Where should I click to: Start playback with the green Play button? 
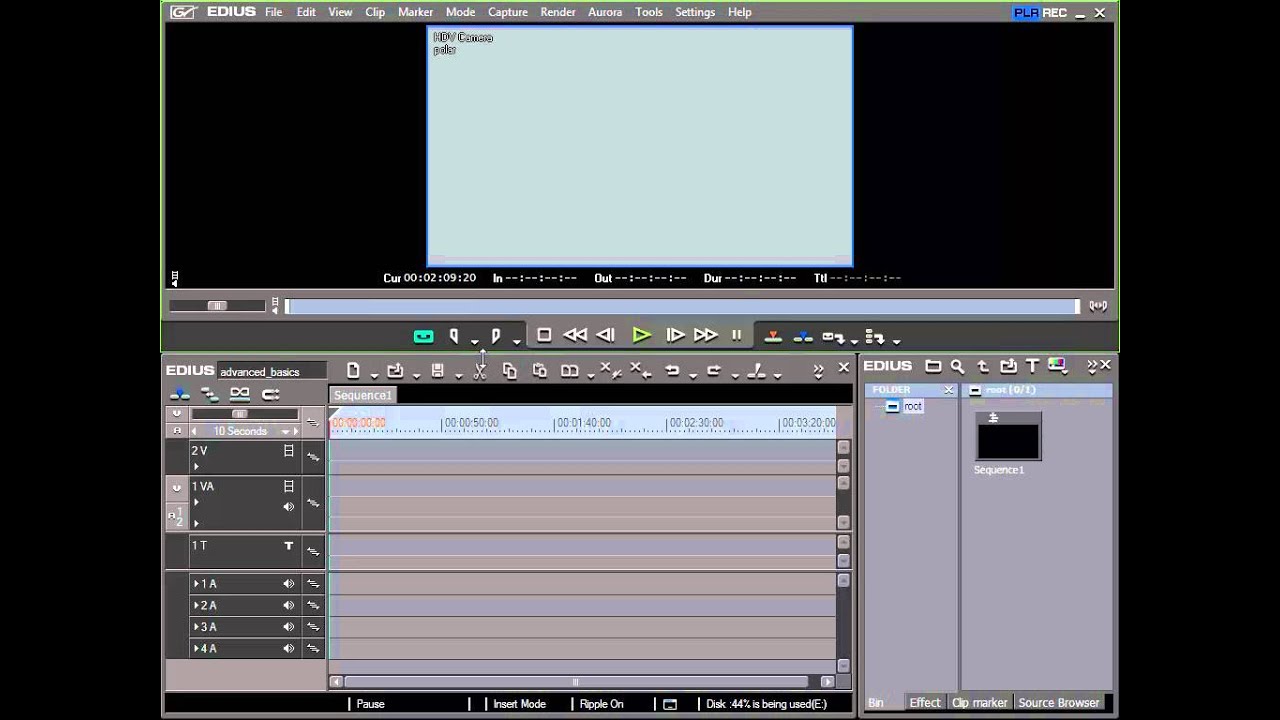point(641,336)
